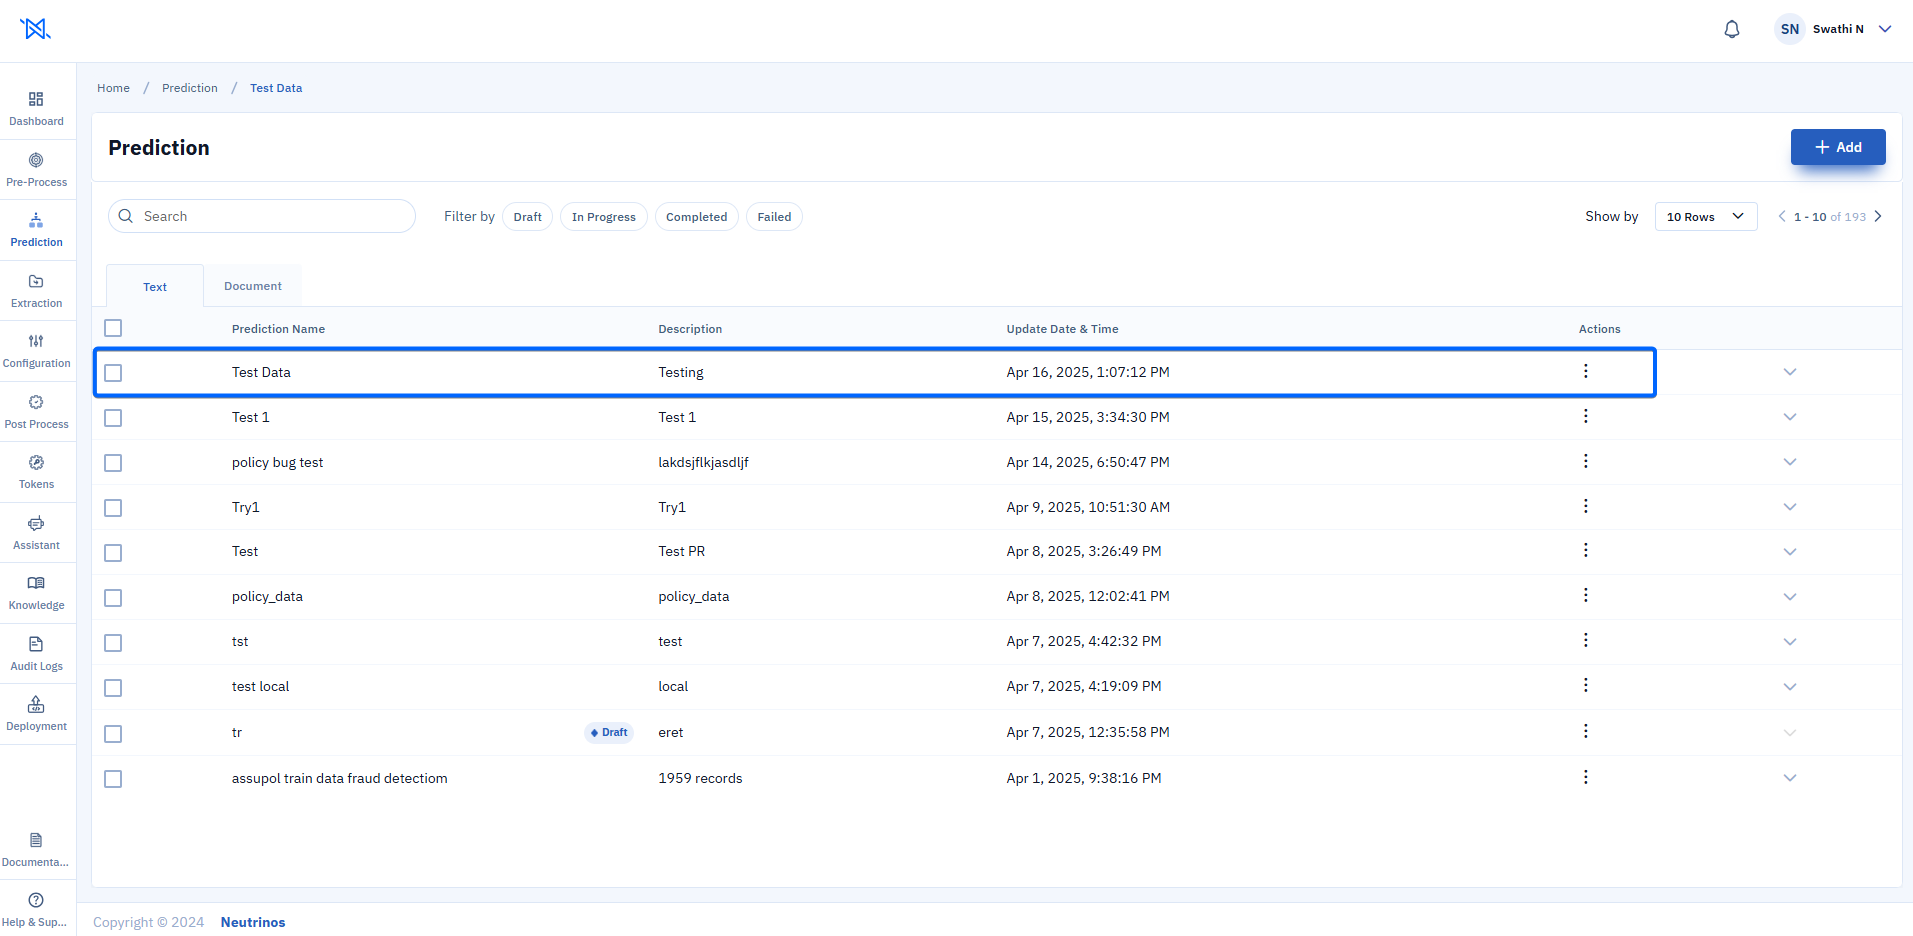Expand the tst row chevron
The height and width of the screenshot is (936, 1913).
1790,642
